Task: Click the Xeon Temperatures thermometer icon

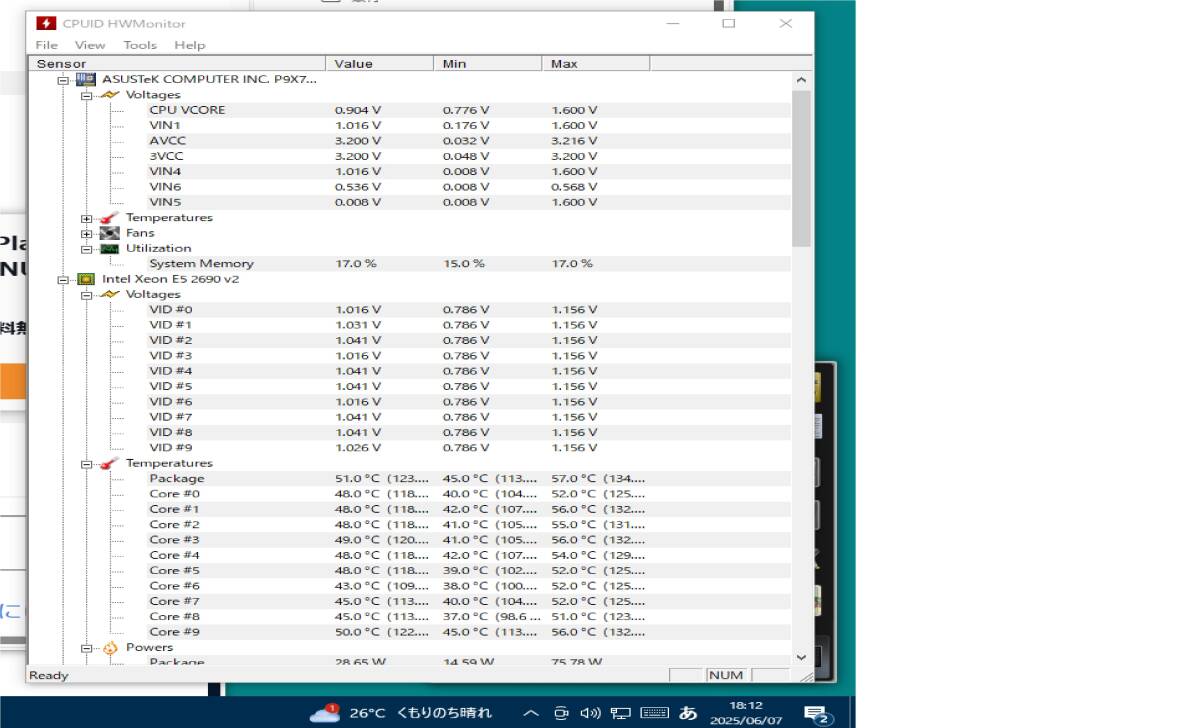Action: [110, 463]
